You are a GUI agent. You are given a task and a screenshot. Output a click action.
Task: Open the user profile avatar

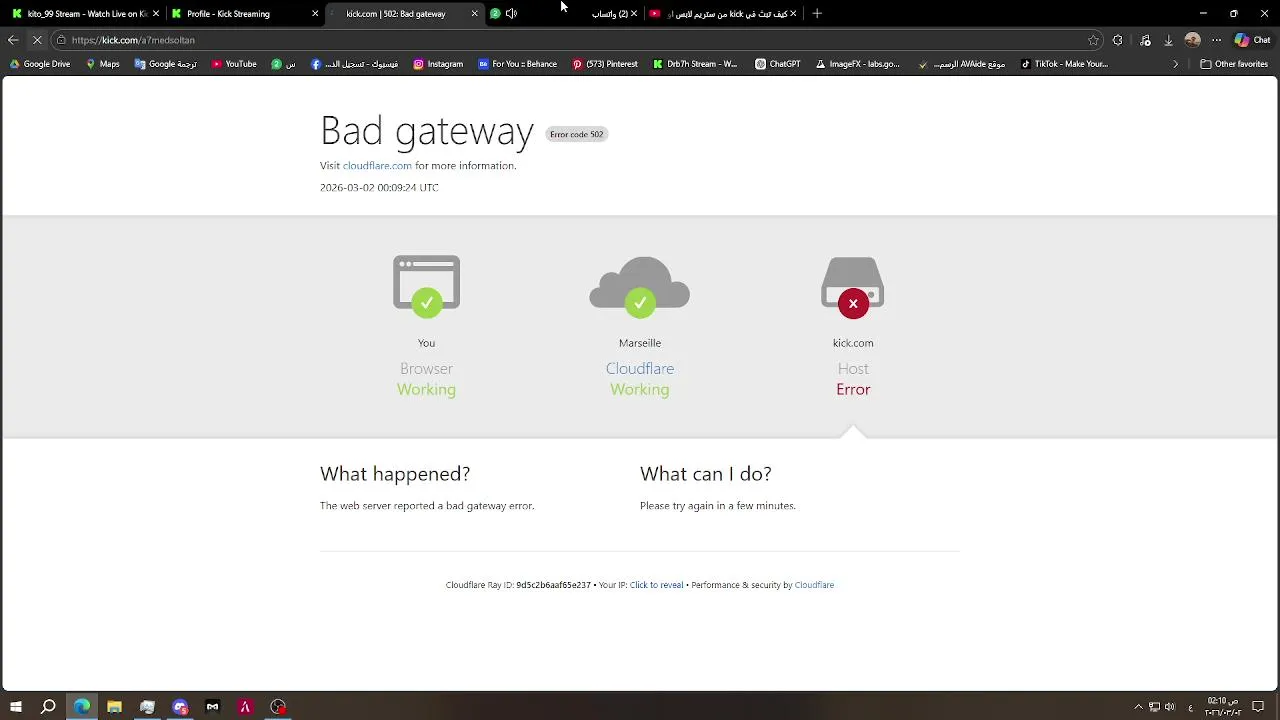[1192, 40]
